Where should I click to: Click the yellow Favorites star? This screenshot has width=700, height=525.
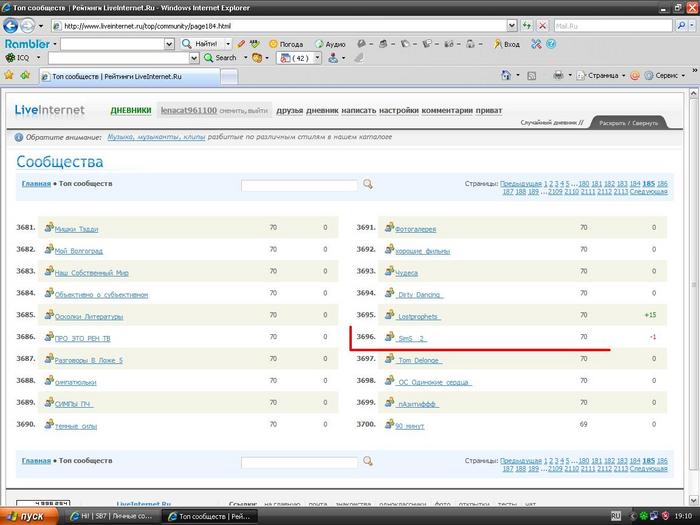coord(8,75)
